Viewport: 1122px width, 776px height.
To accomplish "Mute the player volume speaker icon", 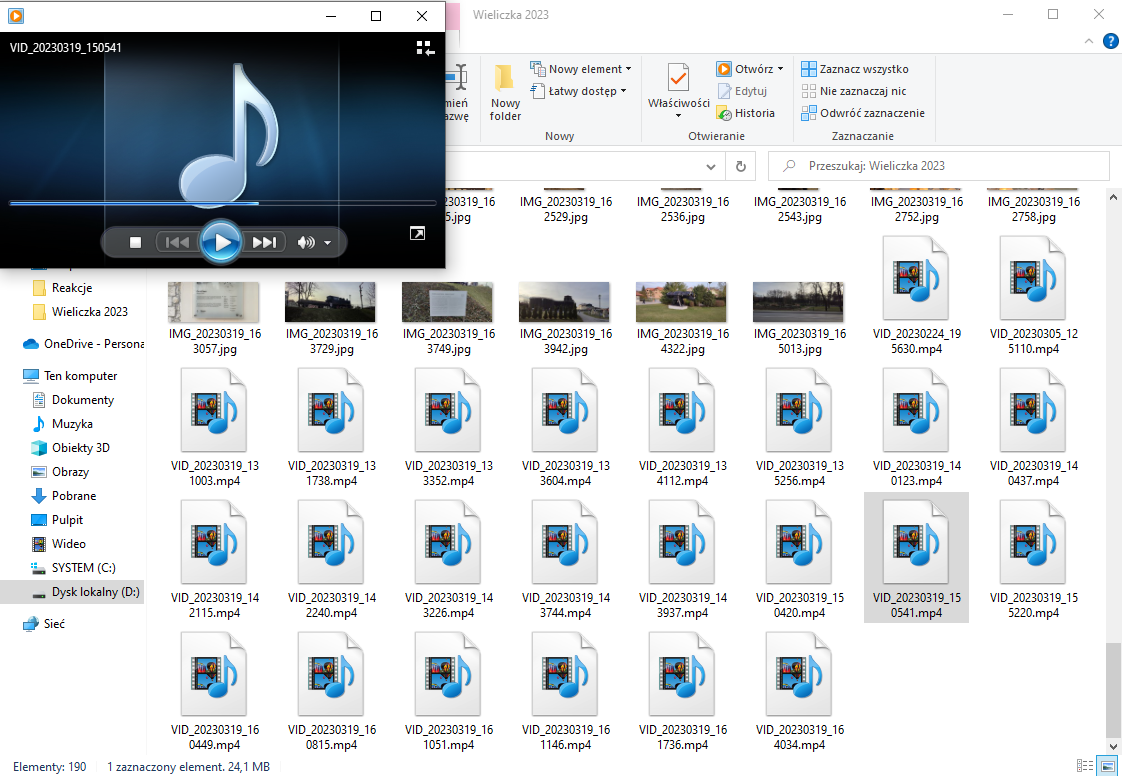I will point(306,242).
